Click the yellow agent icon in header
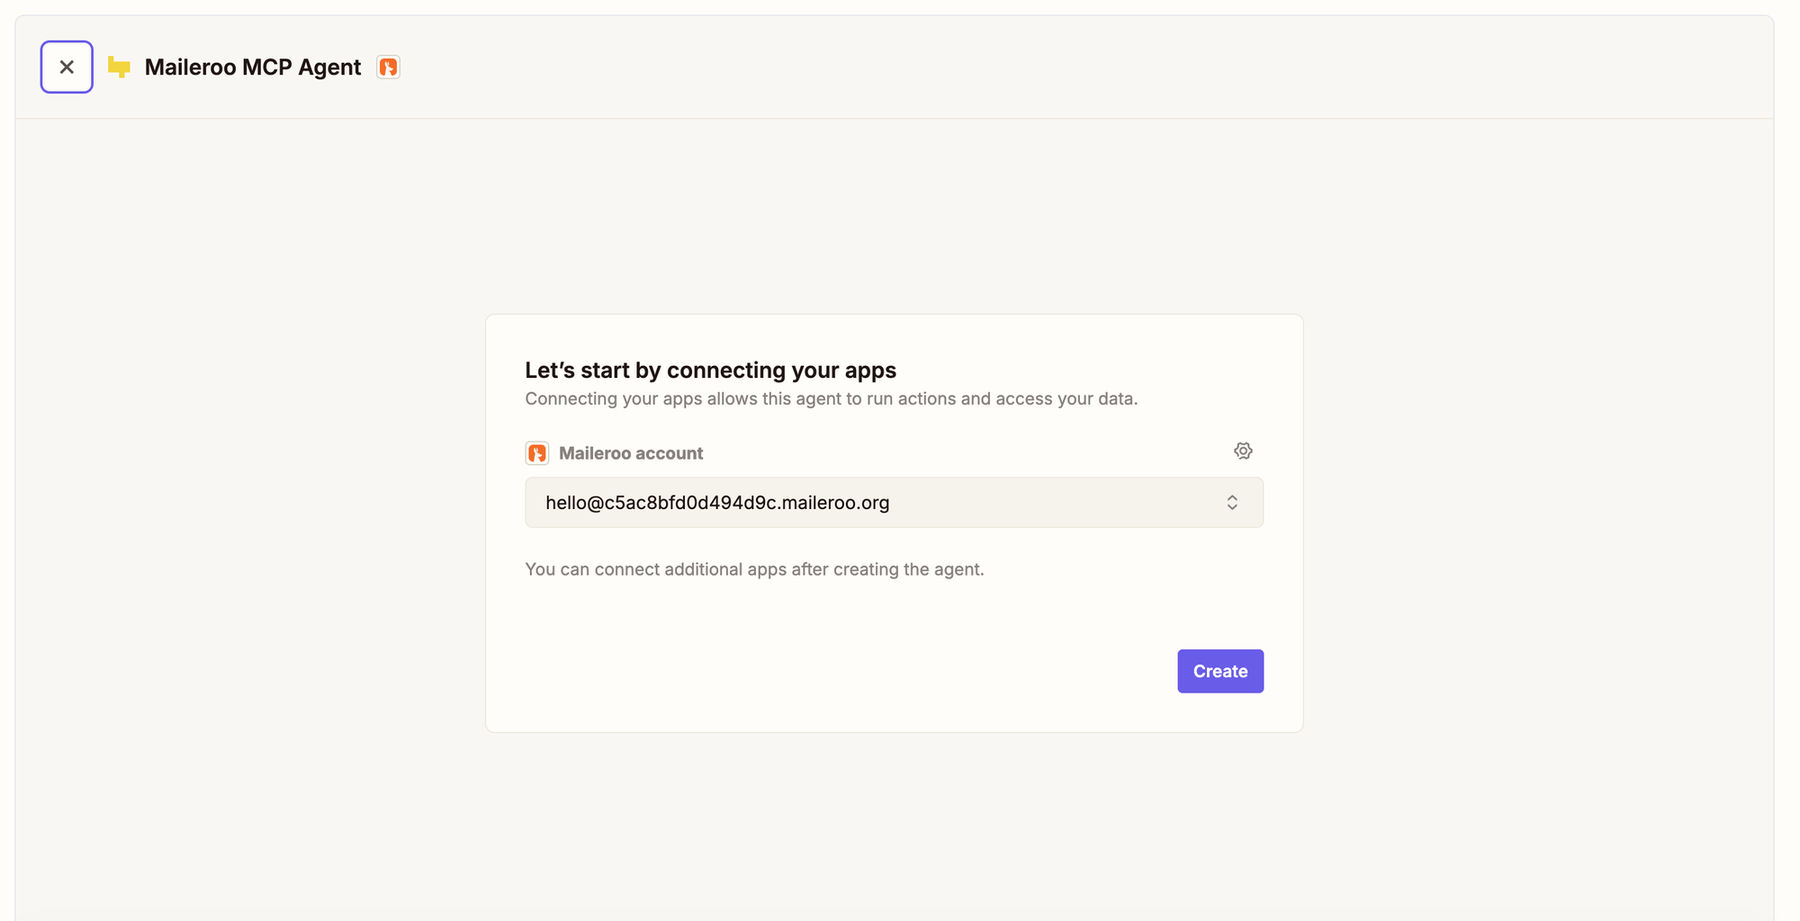 (x=119, y=67)
